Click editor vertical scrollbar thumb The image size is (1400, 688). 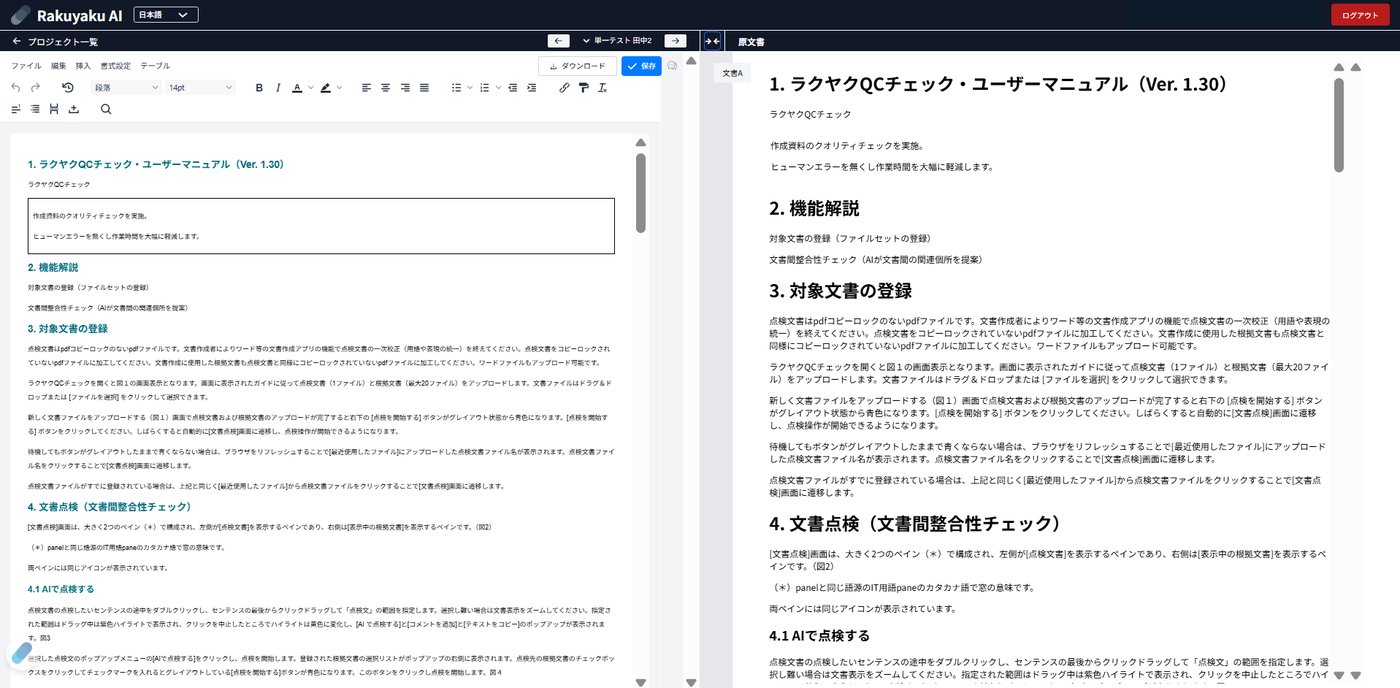pos(640,193)
